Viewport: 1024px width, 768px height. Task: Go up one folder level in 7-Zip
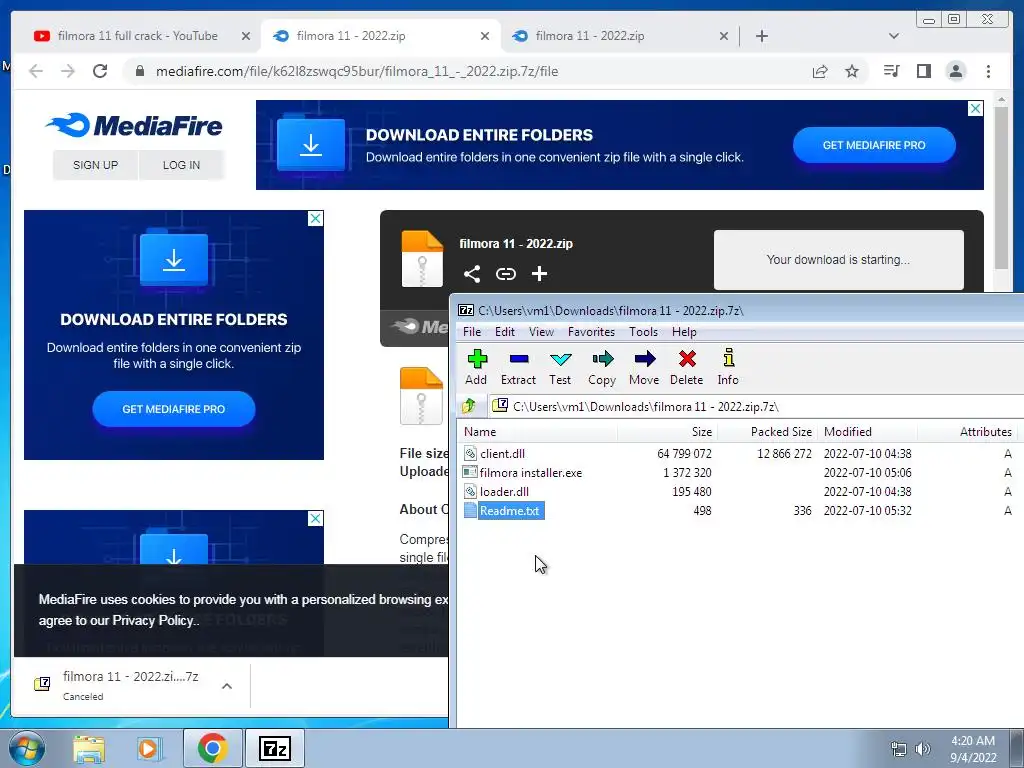[x=469, y=406]
